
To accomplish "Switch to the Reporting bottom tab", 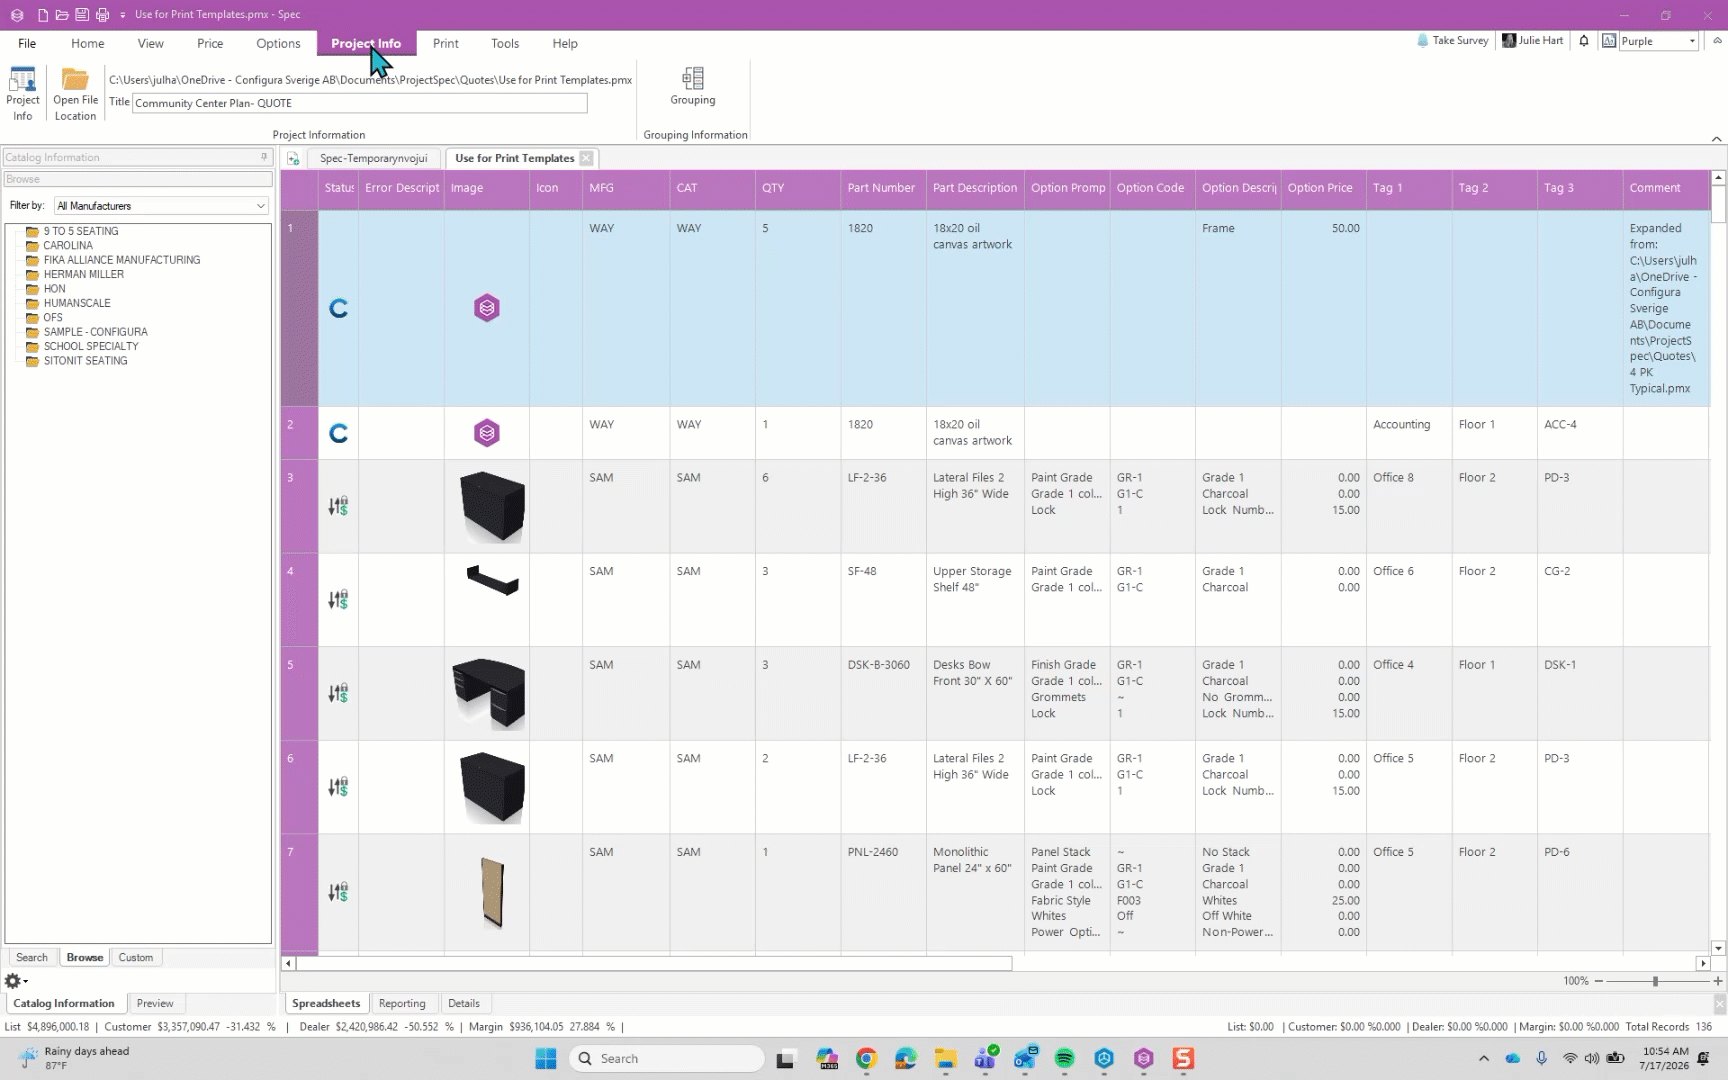I will coord(402,1003).
